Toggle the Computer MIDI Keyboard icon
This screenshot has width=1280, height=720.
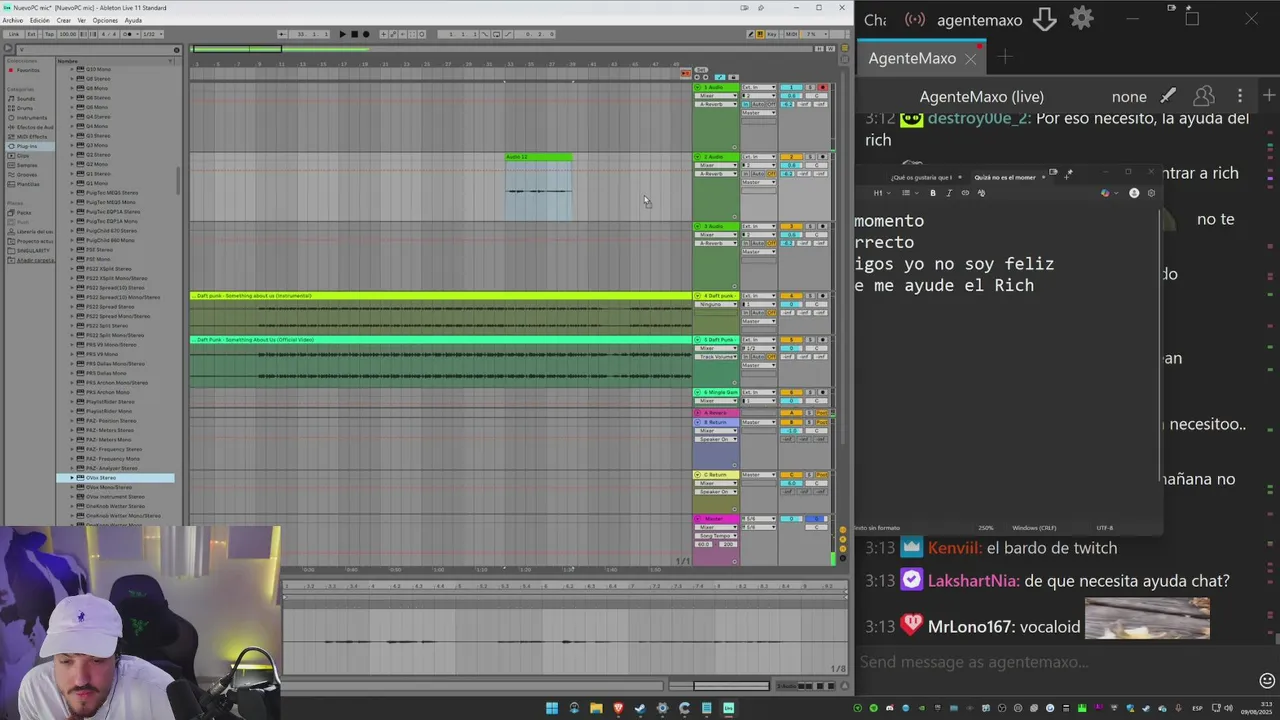tap(760, 34)
